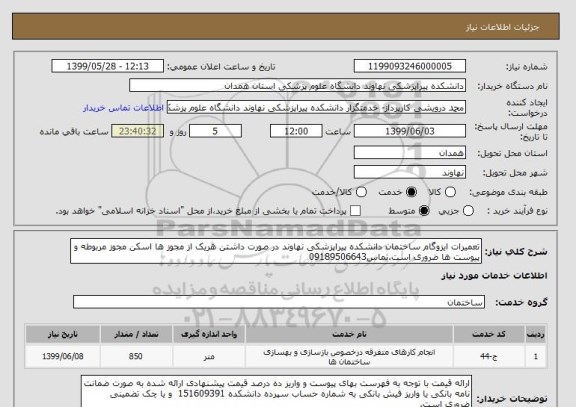Click the استان محل تحویل field همدان

410,153
